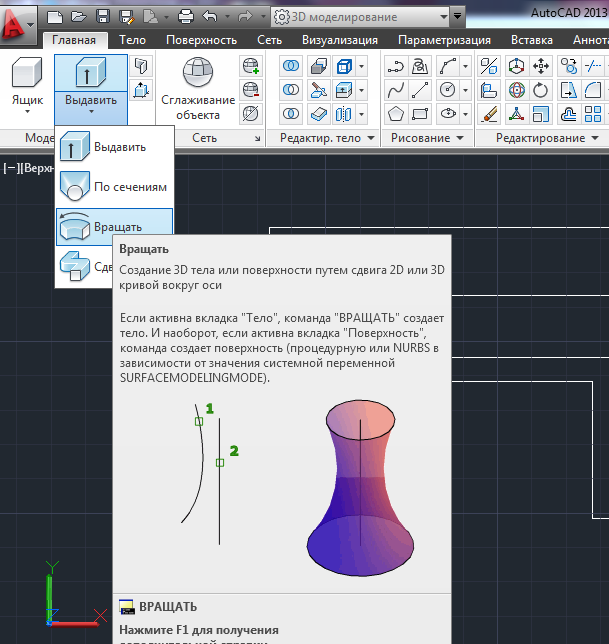Image resolution: width=609 pixels, height=644 pixels.
Task: Click the Offset icon
Action: point(569,114)
